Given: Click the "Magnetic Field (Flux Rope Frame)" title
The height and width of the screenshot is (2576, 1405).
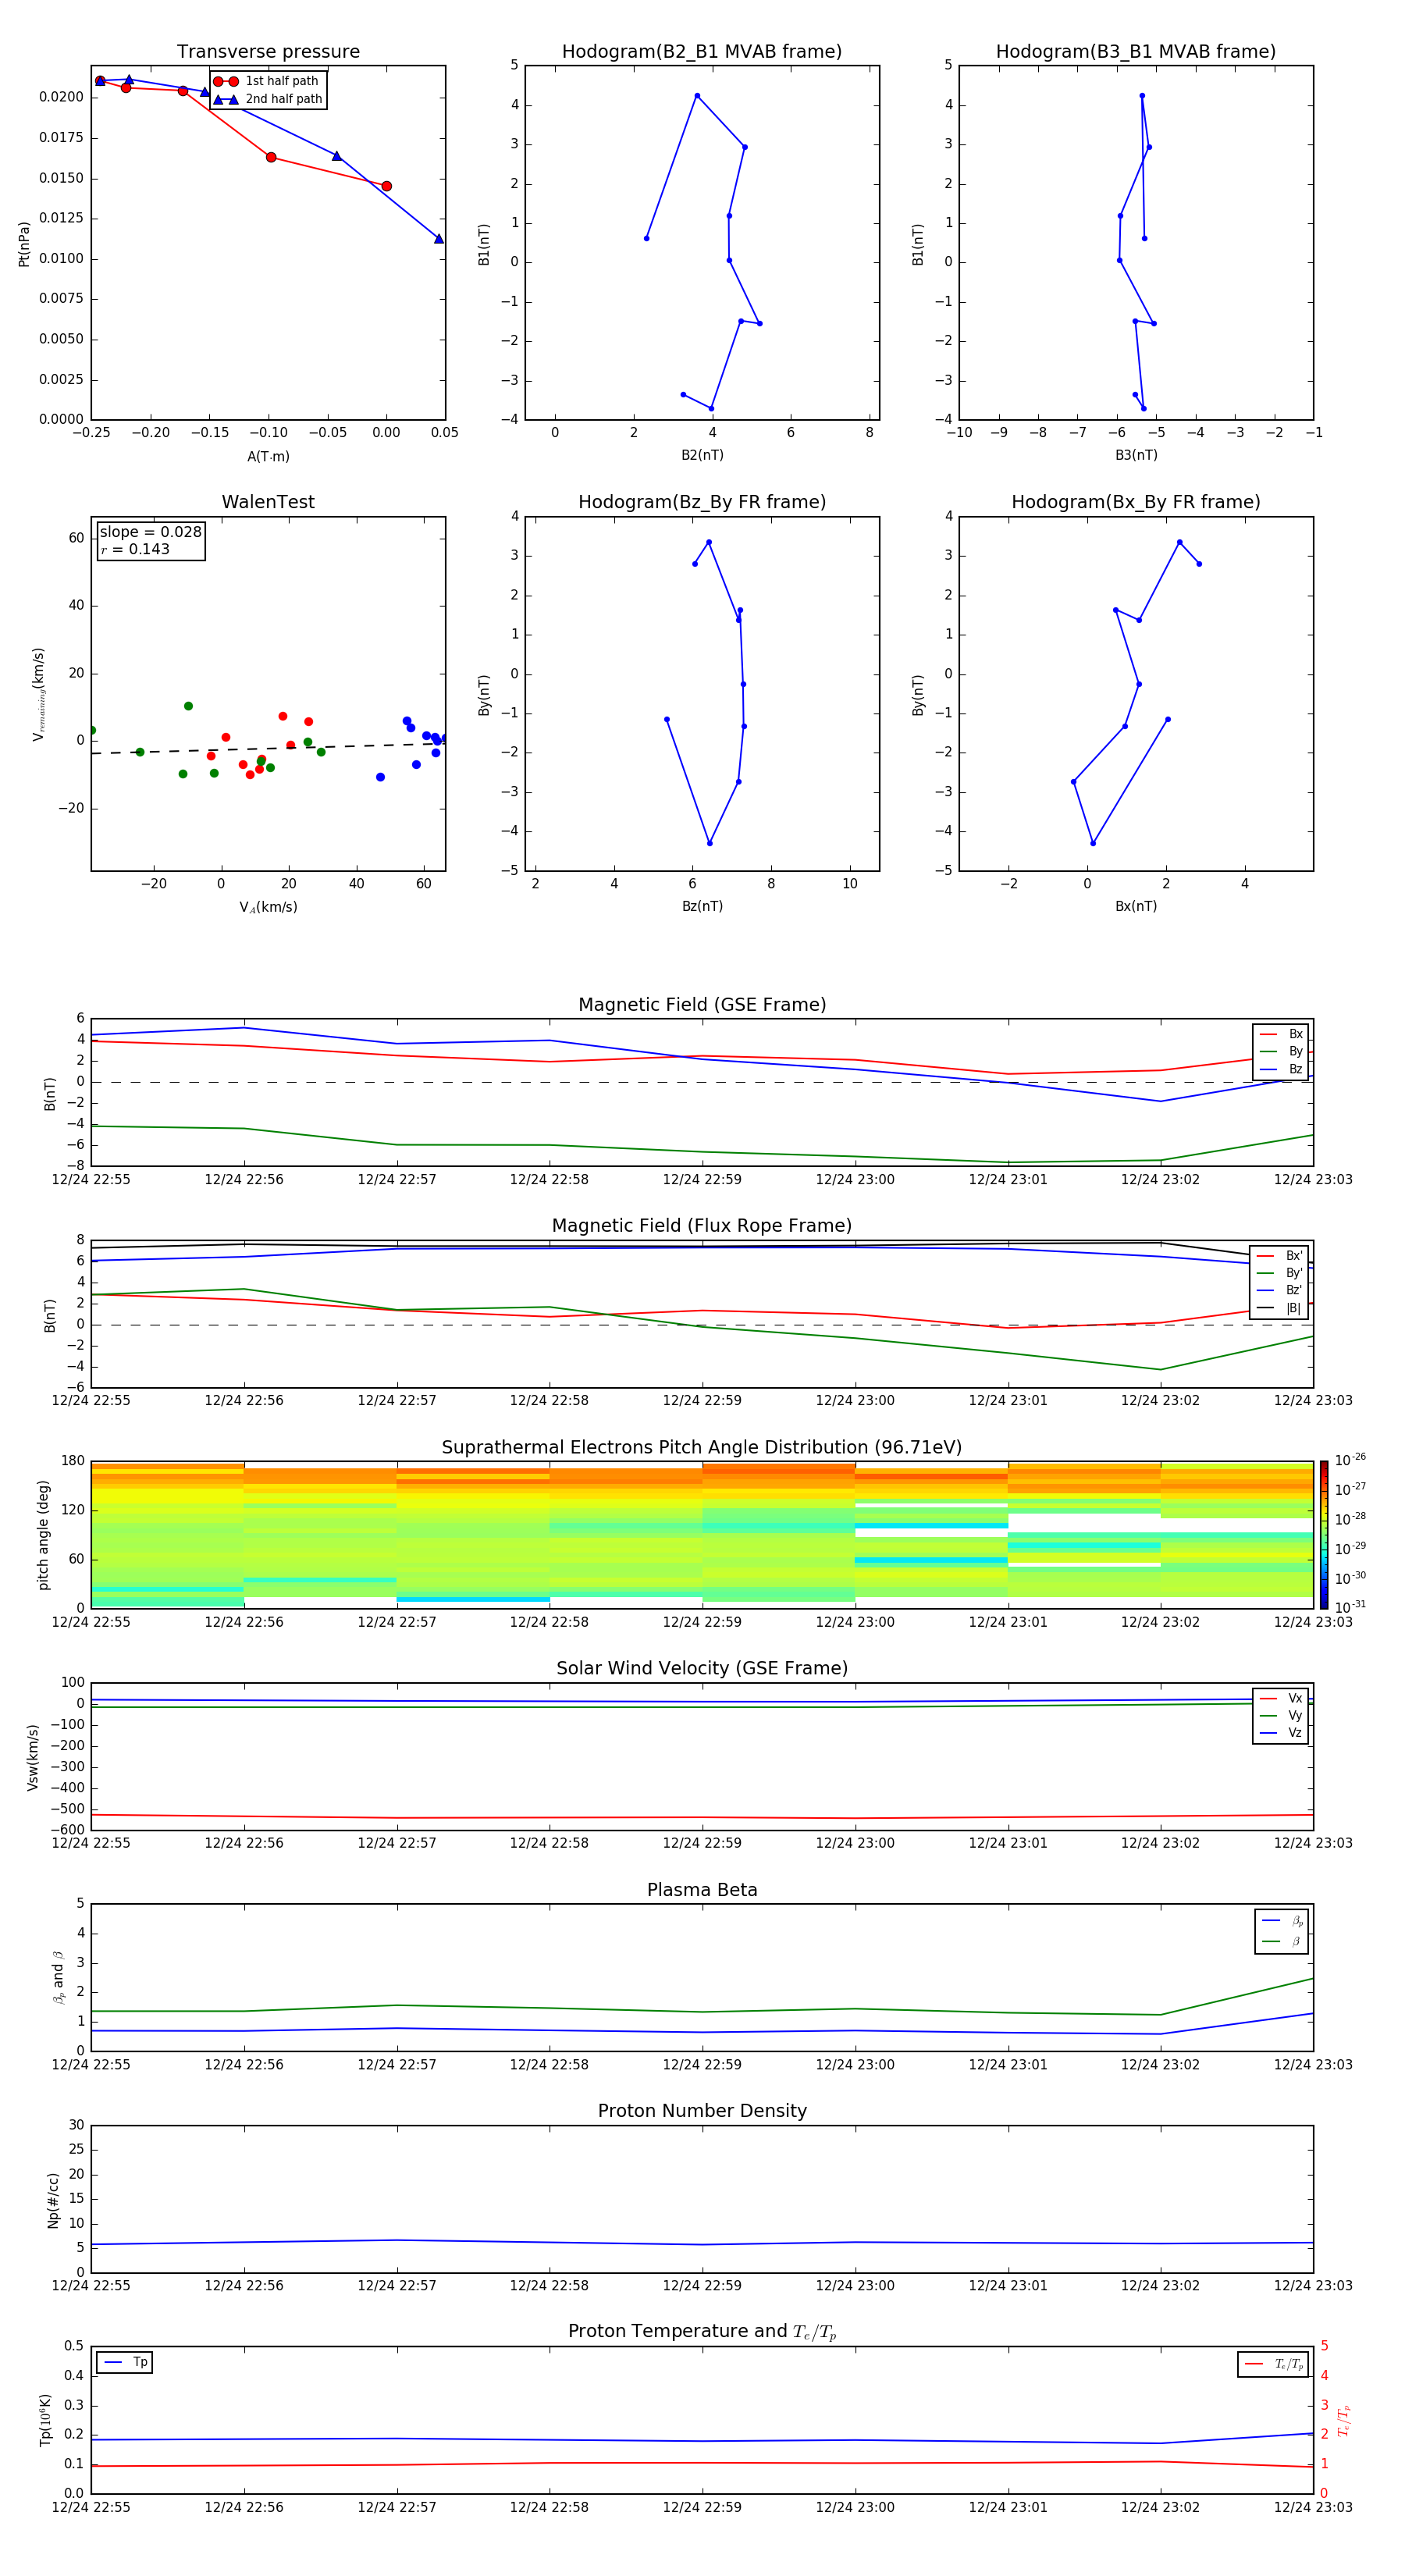Looking at the screenshot, I should pyautogui.click(x=702, y=1225).
